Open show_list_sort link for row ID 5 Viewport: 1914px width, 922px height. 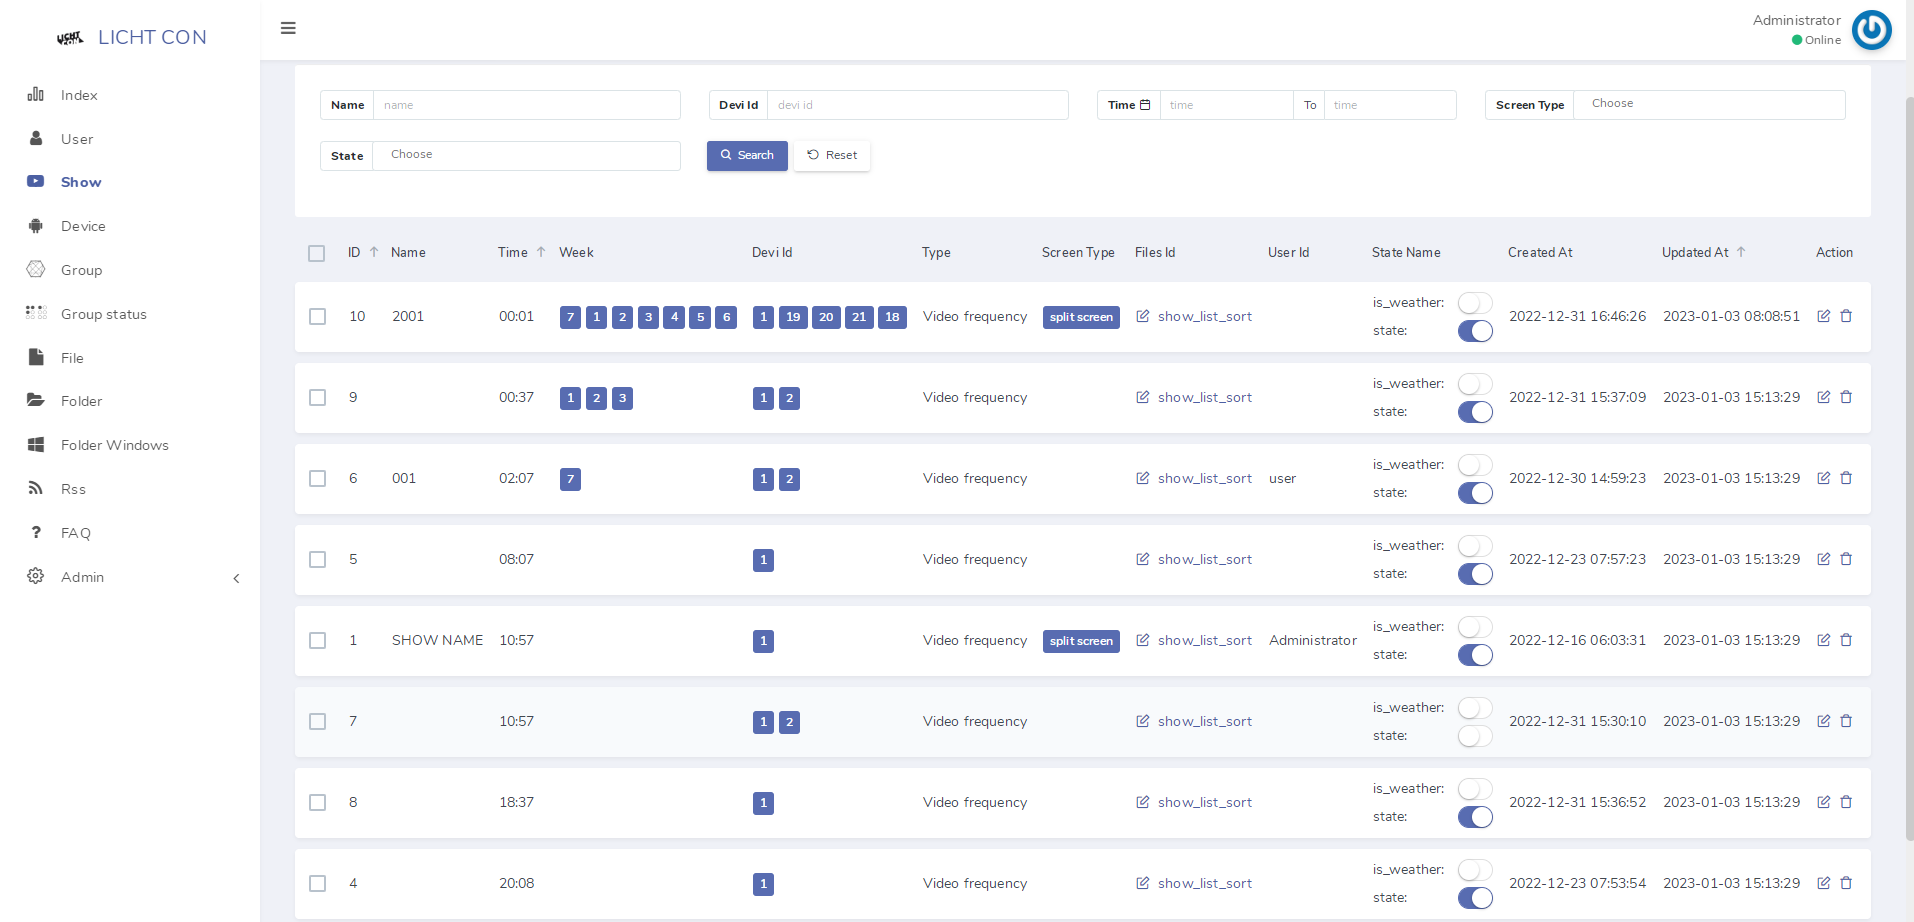pyautogui.click(x=1204, y=559)
